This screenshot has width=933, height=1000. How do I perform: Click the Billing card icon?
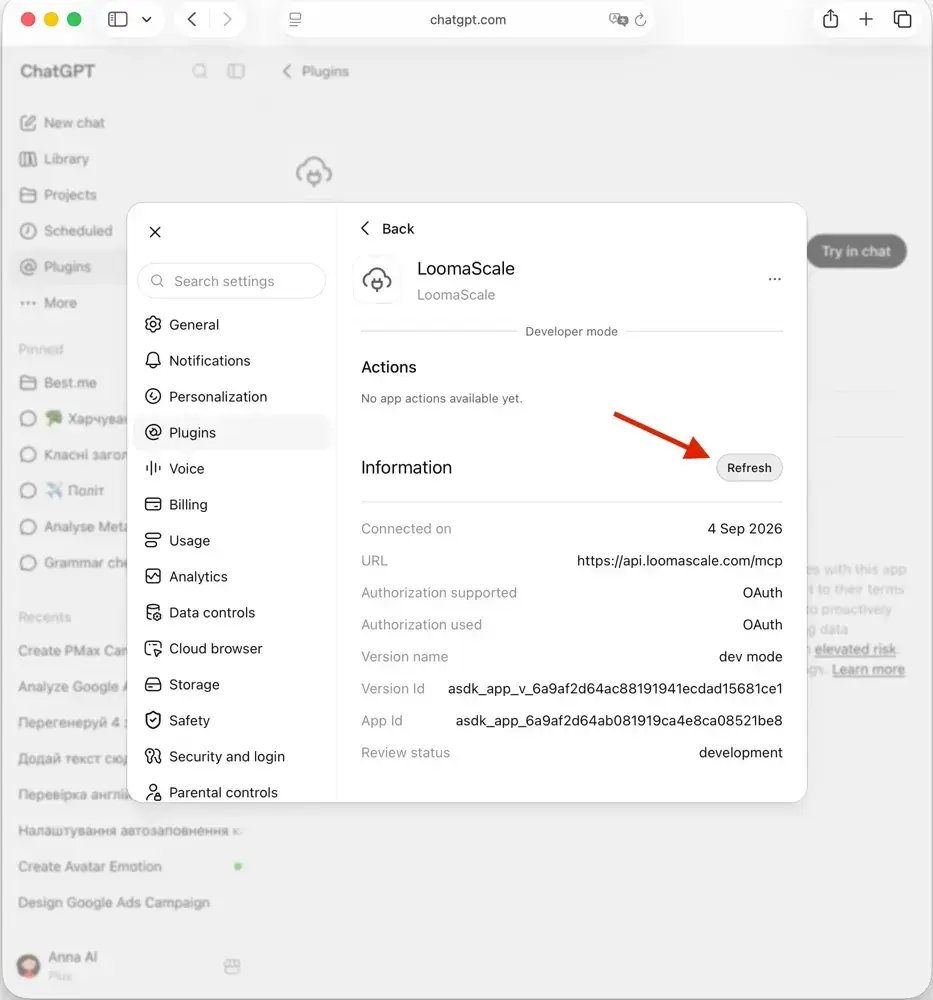coord(153,504)
